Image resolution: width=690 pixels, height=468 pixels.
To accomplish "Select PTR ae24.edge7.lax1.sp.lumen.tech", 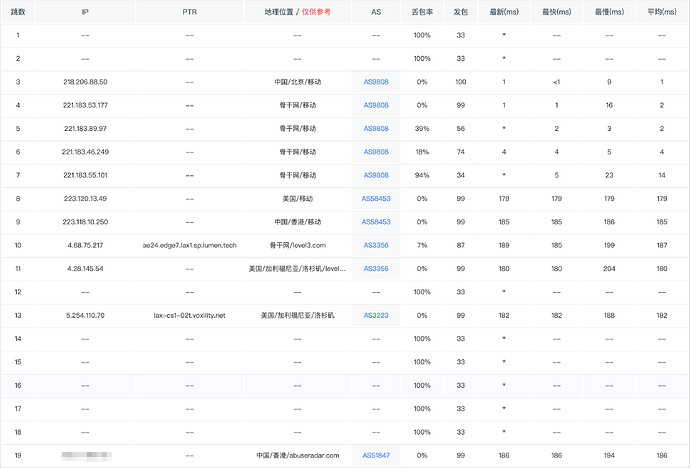I will pos(190,245).
